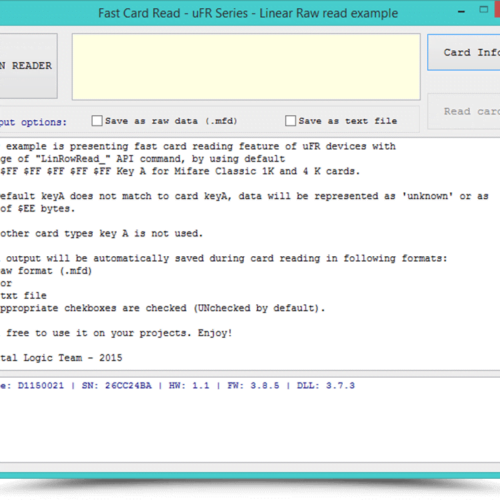Viewport: 500px width, 500px height.
Task: Click the line 'keyA does not match to card keyA'
Action: click(244, 196)
